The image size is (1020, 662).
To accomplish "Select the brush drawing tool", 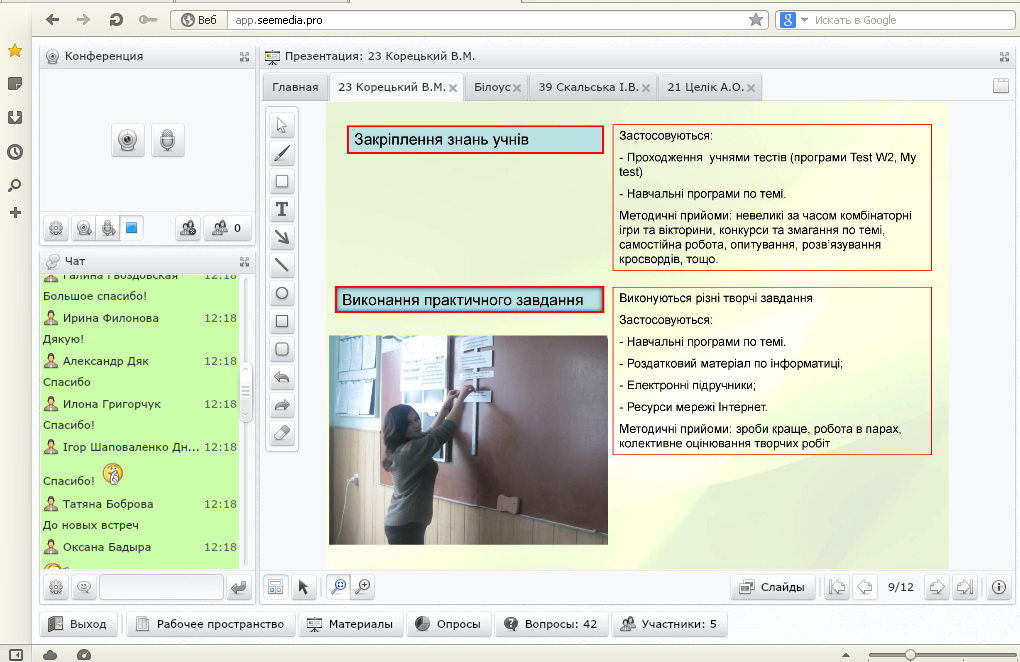I will coord(282,153).
